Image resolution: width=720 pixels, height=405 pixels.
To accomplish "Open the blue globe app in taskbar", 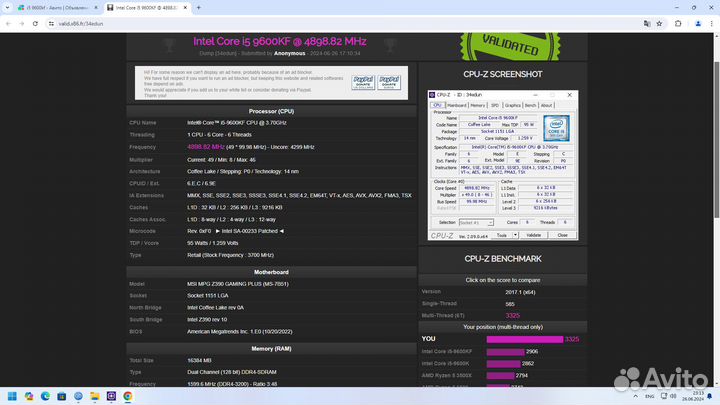I will pos(78,396).
